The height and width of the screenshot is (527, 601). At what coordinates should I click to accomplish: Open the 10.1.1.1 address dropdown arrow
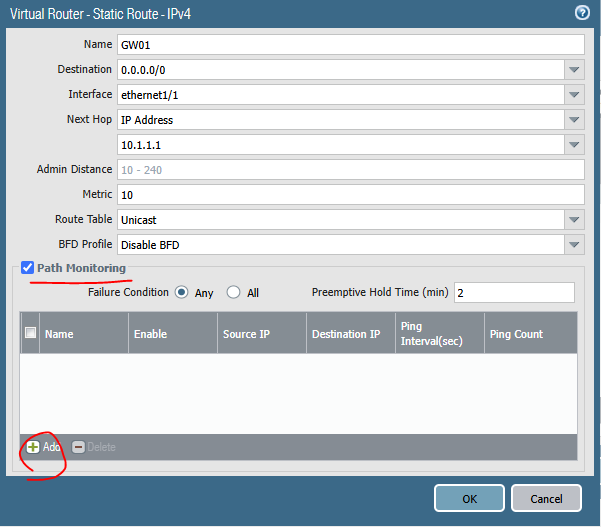[x=574, y=145]
